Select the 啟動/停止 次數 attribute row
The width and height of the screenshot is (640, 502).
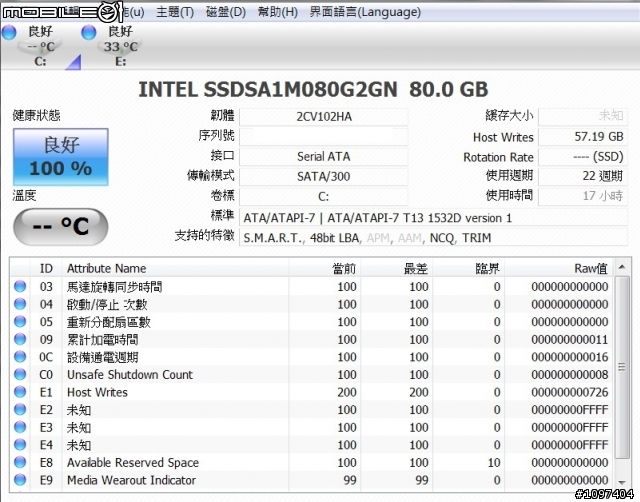[x=311, y=304]
